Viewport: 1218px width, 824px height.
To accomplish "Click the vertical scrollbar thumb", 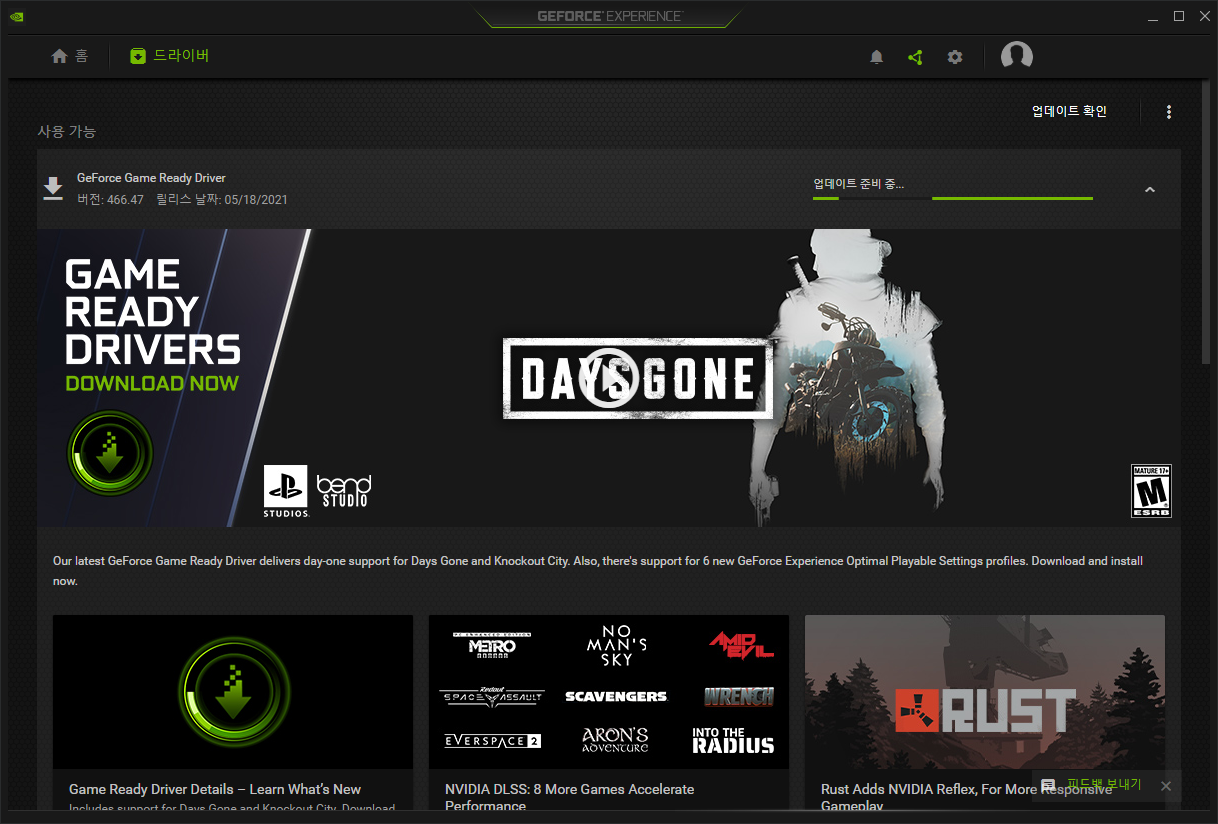I will point(1207,222).
